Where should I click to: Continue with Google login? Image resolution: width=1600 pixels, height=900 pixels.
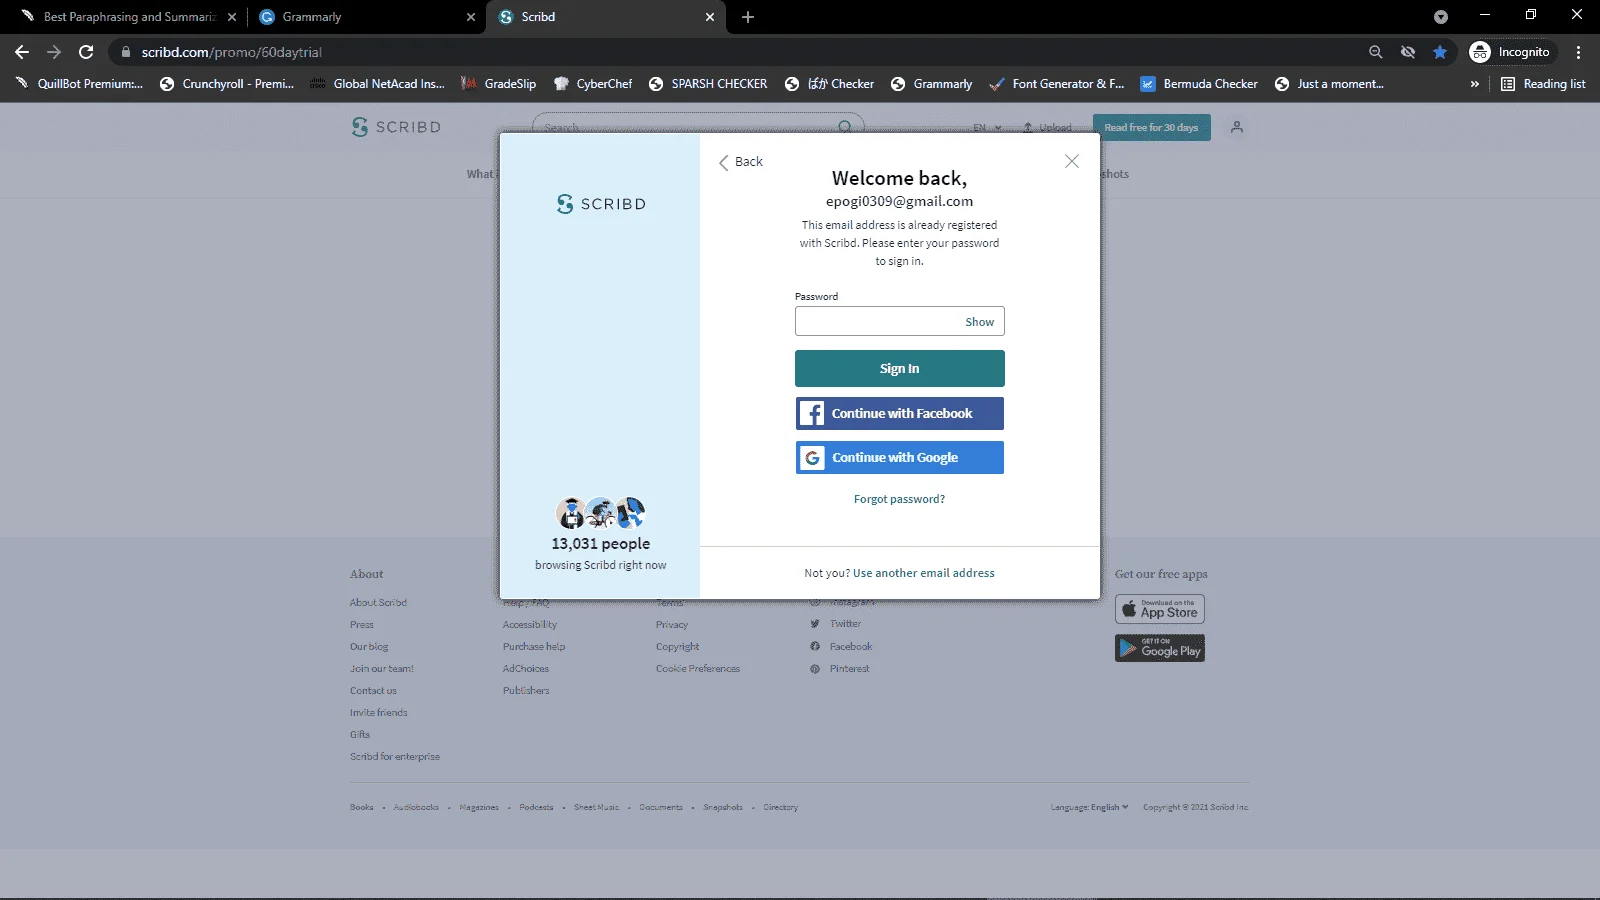click(899, 457)
